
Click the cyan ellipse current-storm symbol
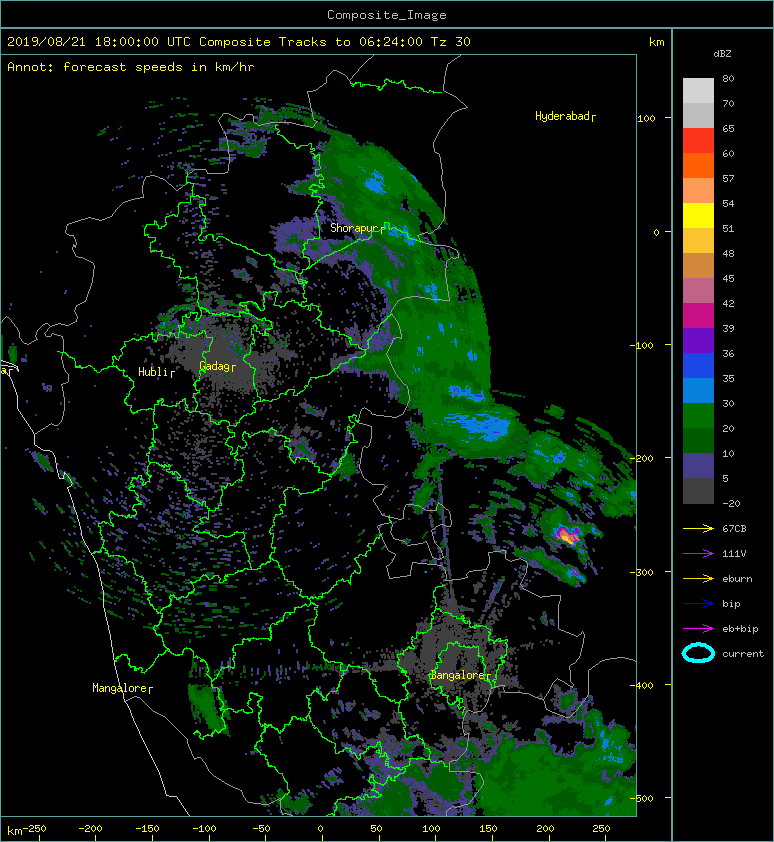coord(698,653)
